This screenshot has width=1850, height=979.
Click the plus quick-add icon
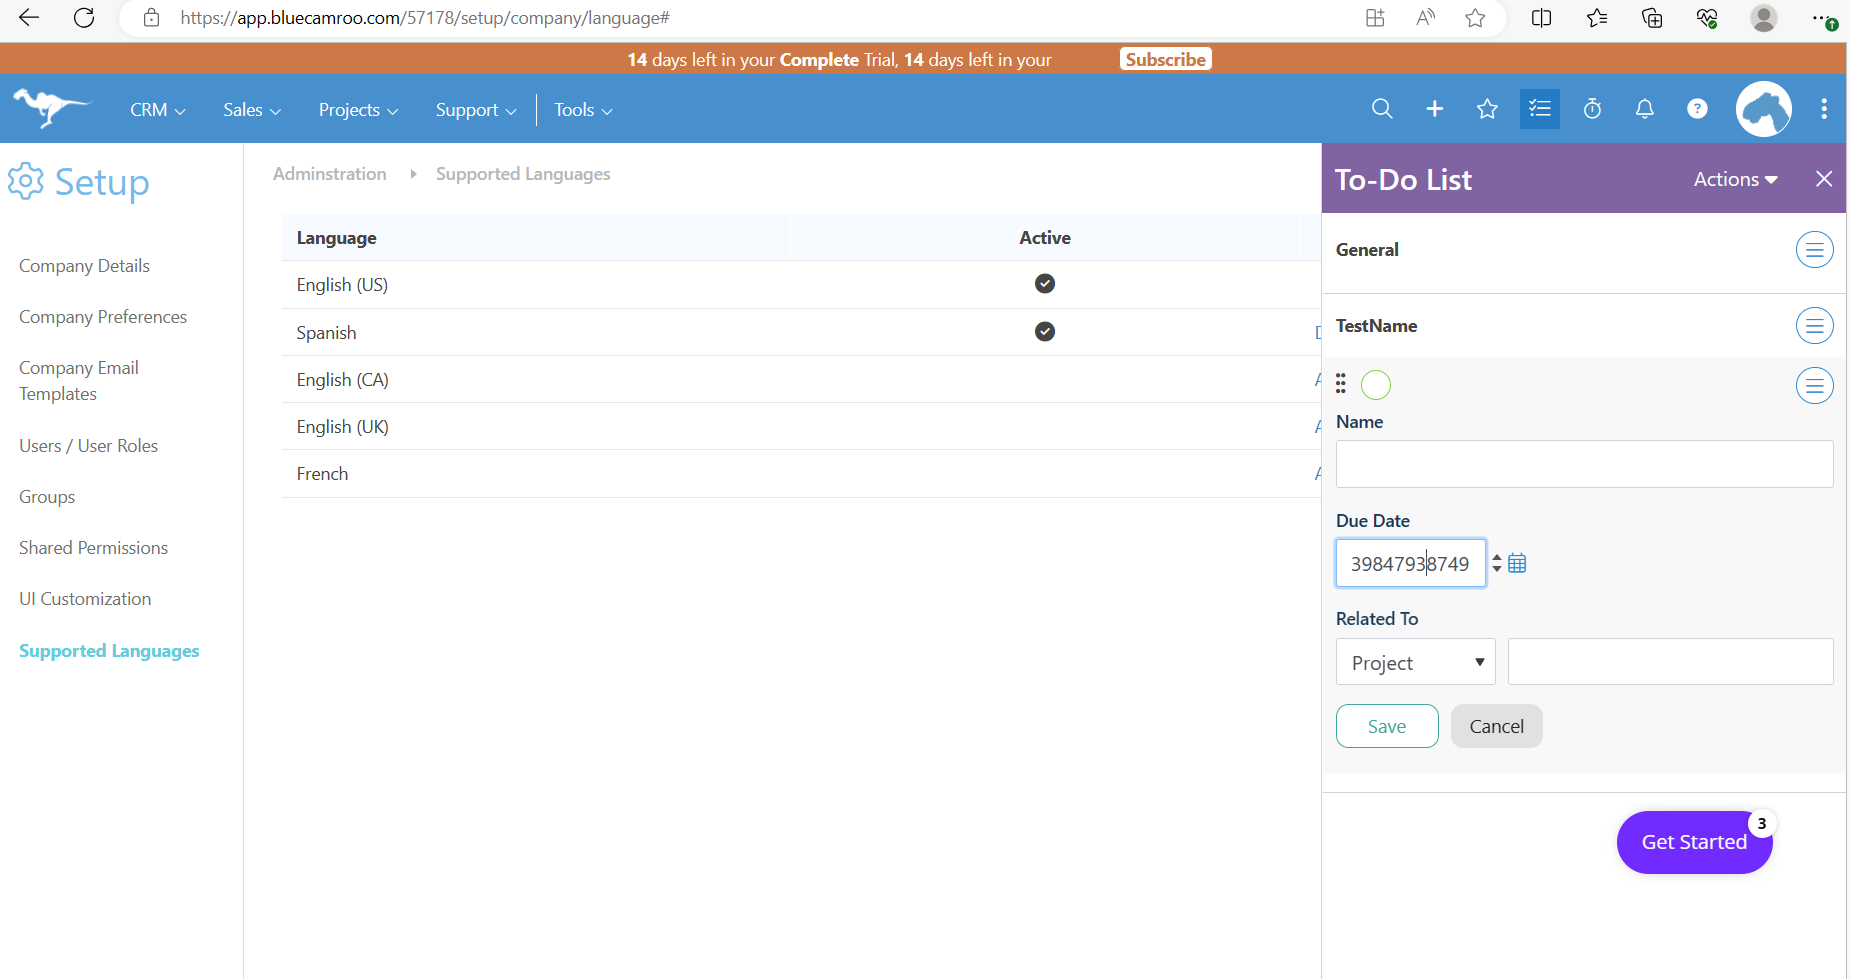pos(1434,109)
